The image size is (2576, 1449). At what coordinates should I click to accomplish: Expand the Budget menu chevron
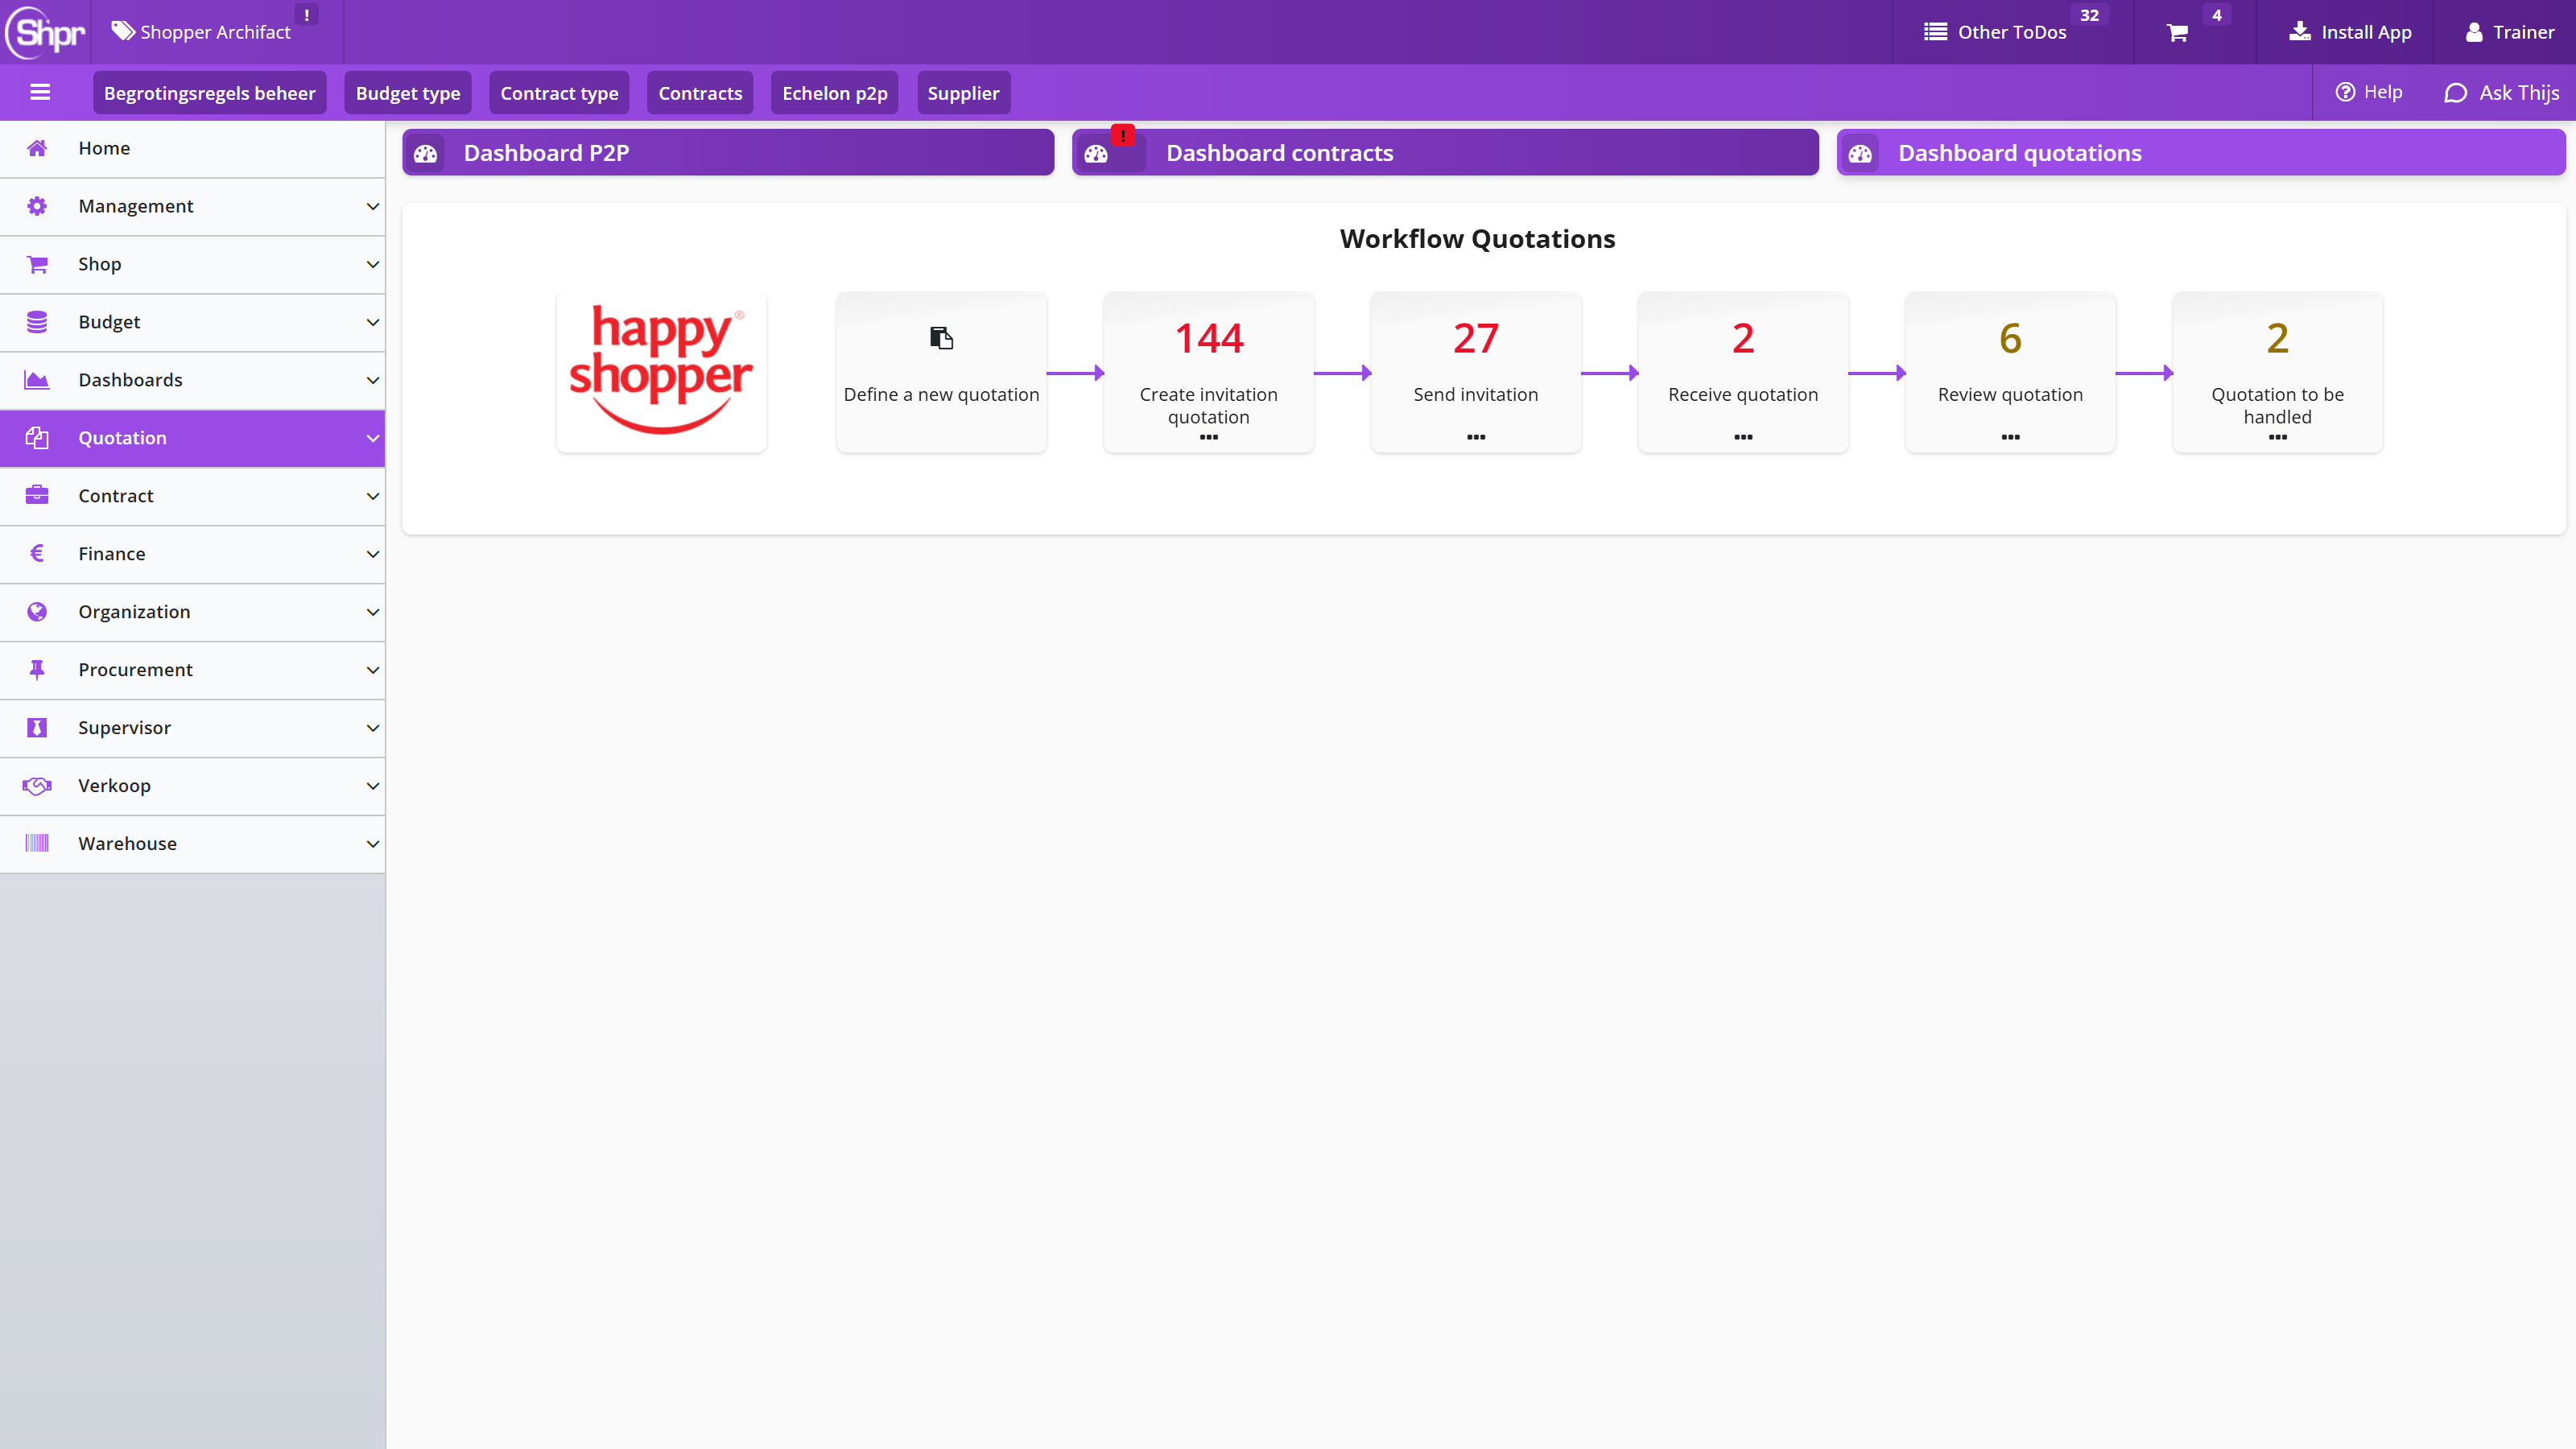click(373, 322)
